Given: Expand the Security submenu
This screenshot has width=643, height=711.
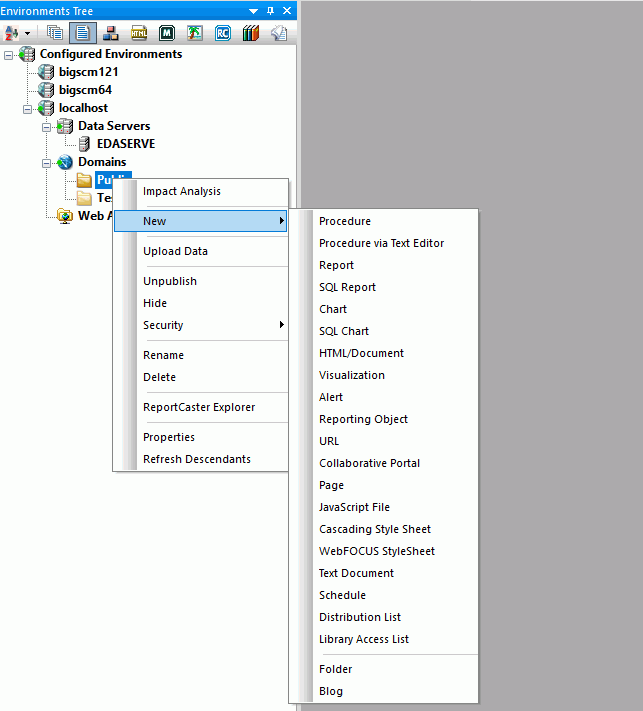Looking at the screenshot, I should [200, 325].
